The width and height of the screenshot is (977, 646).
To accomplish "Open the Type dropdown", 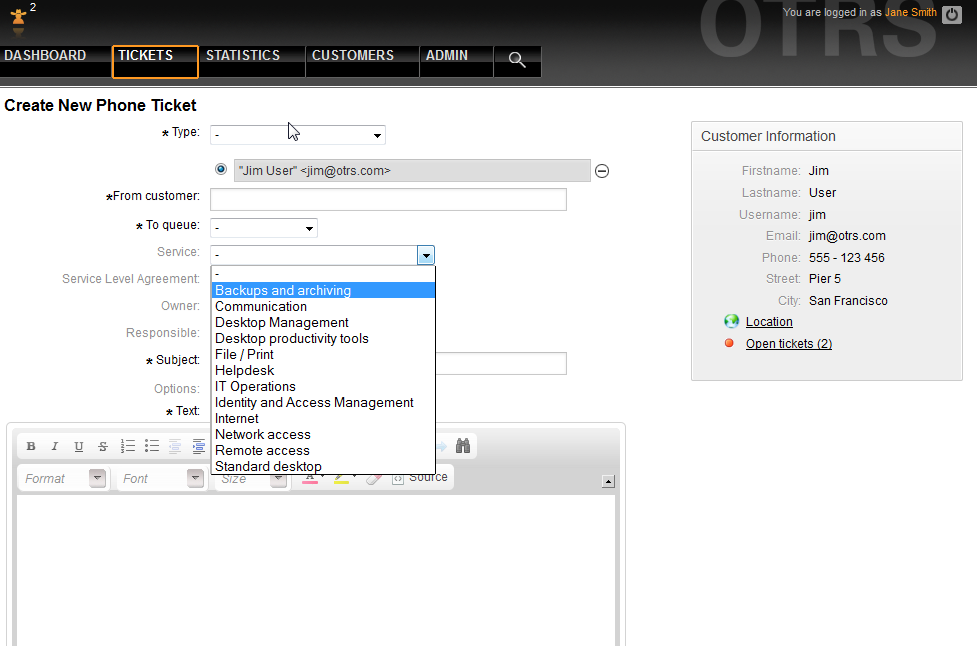I will pyautogui.click(x=298, y=135).
